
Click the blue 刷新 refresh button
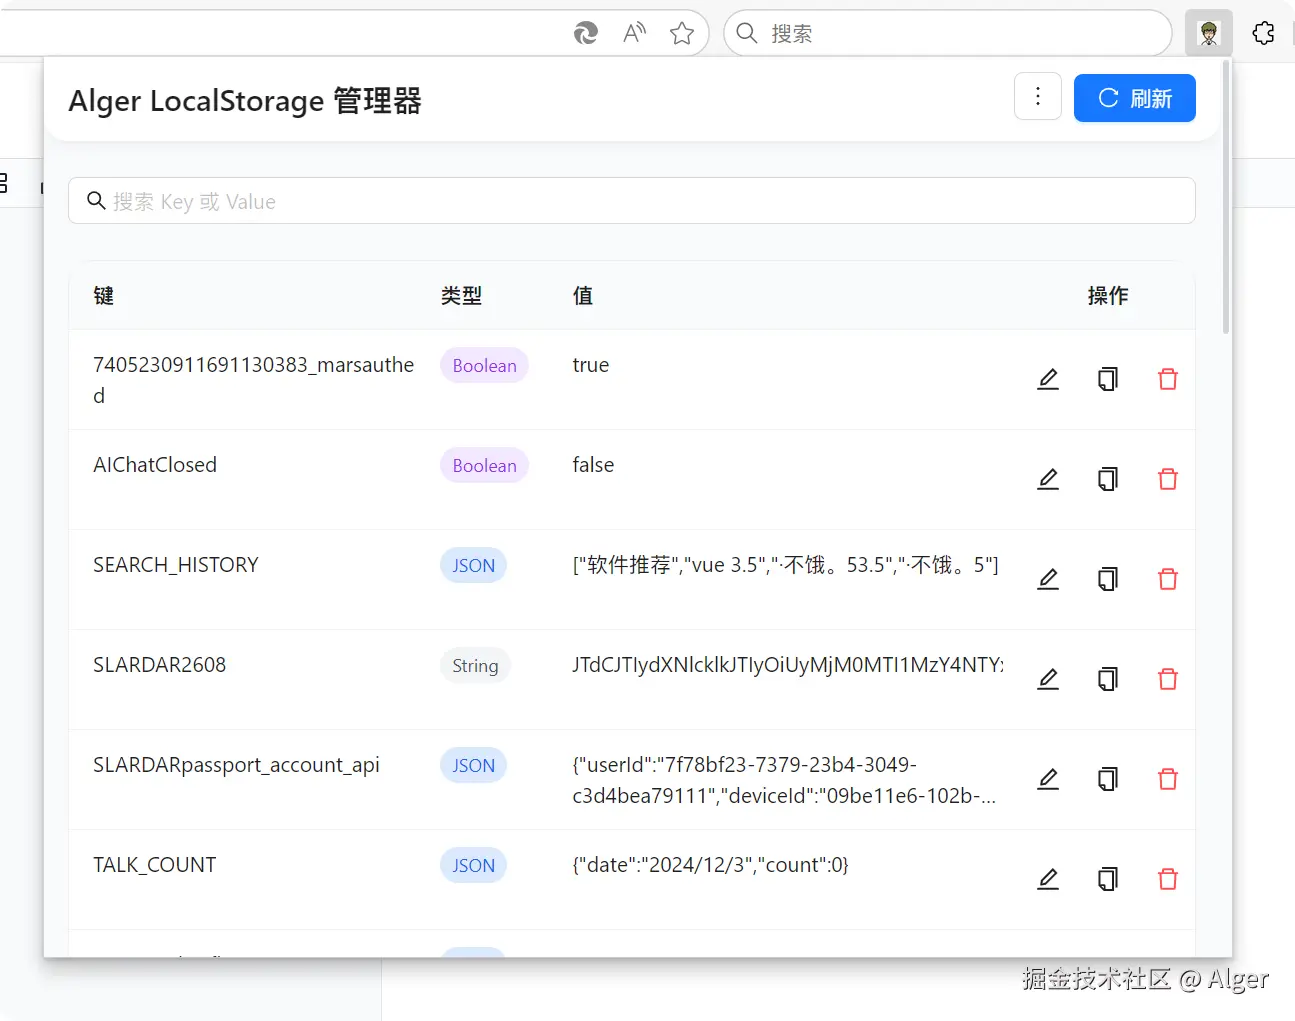point(1135,98)
